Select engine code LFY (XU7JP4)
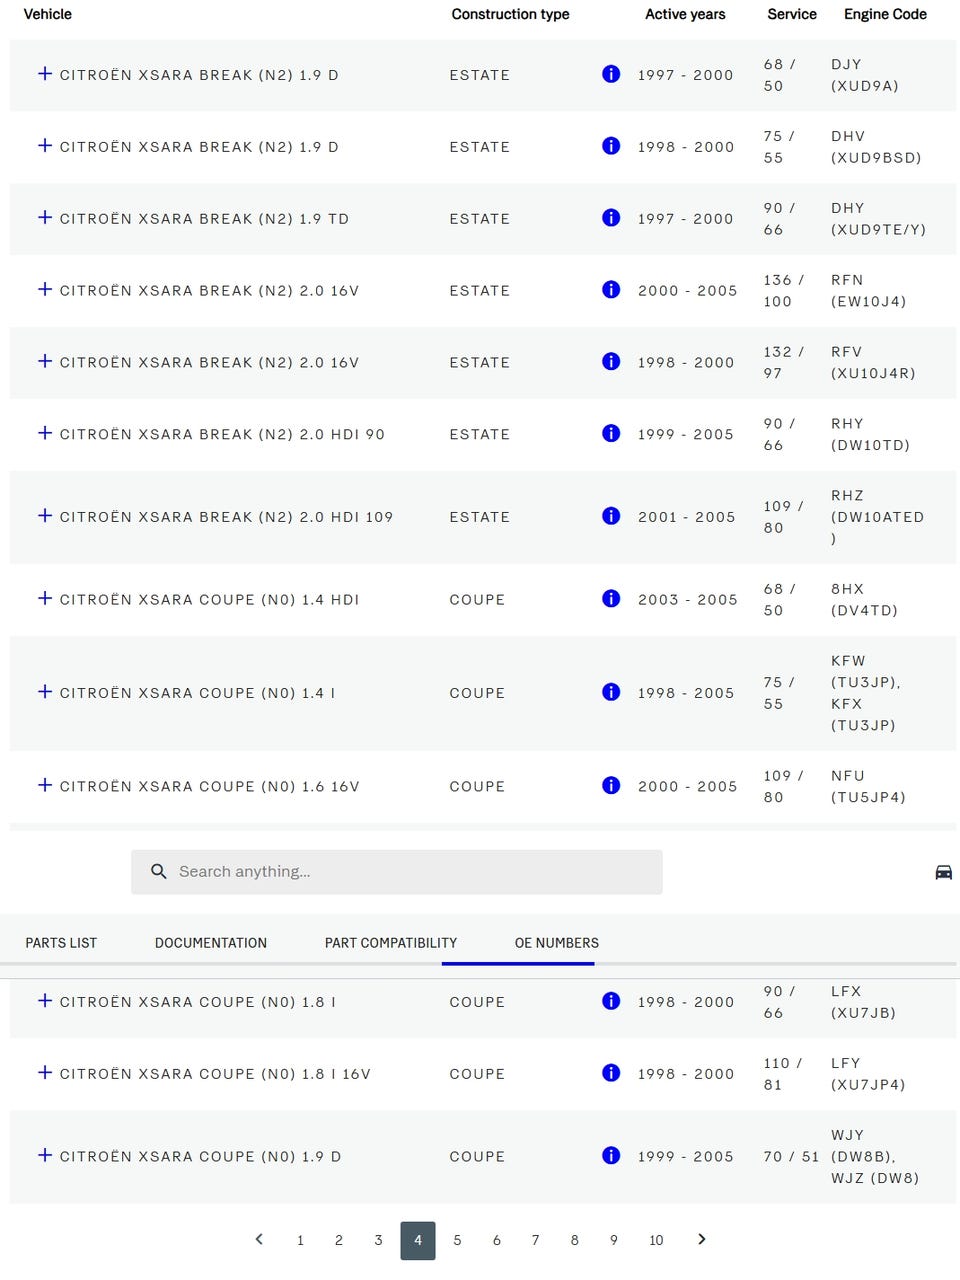 pos(868,1073)
